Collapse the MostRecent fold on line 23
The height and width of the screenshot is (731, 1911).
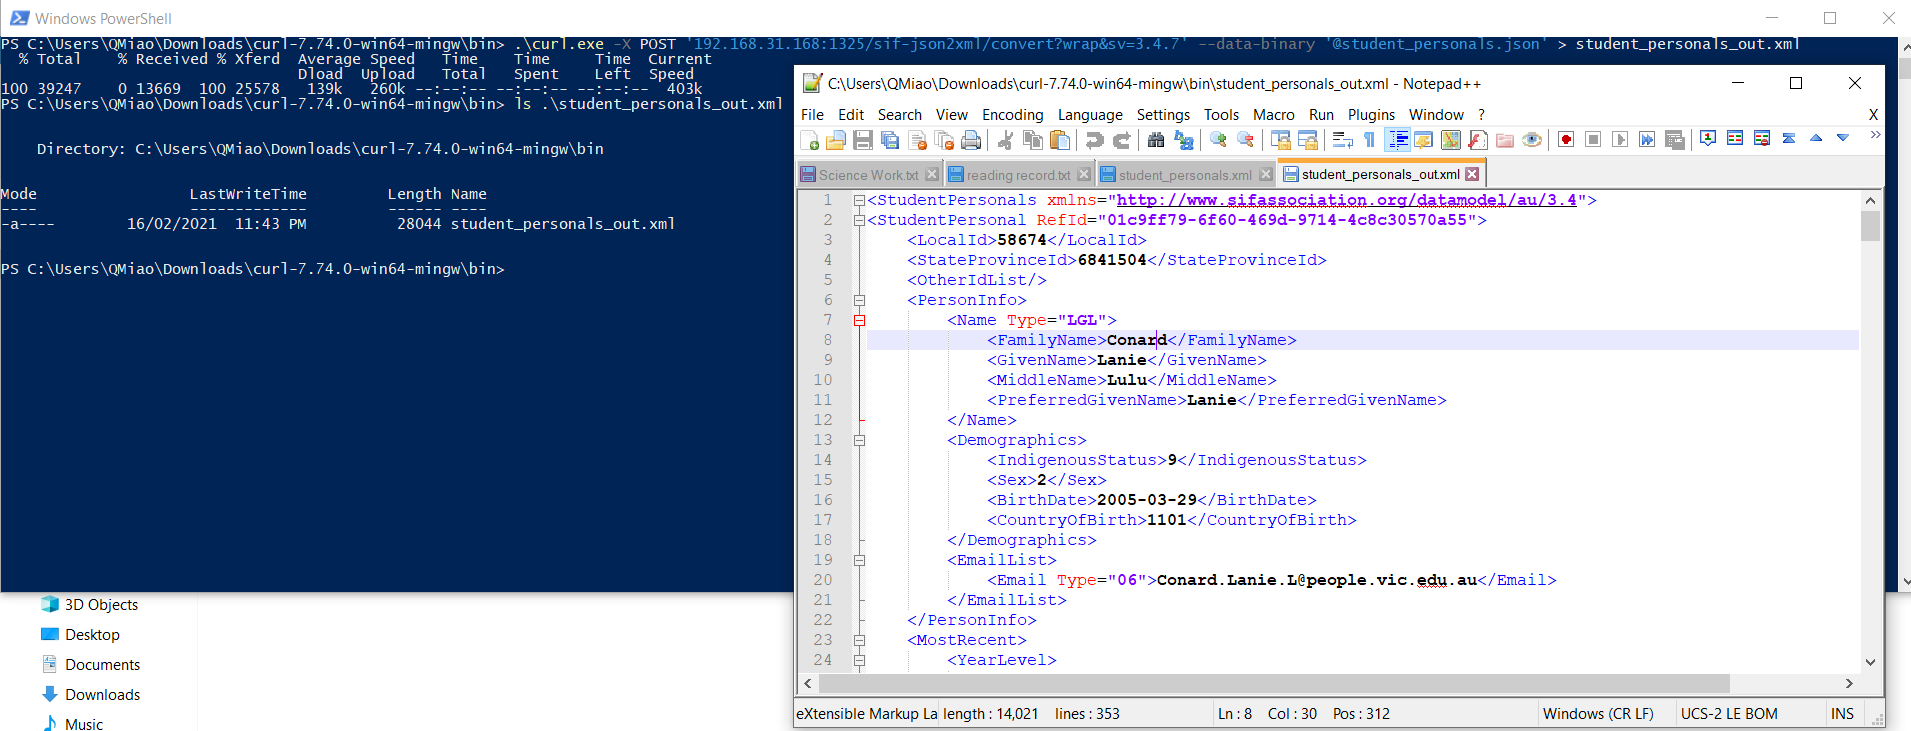point(859,640)
